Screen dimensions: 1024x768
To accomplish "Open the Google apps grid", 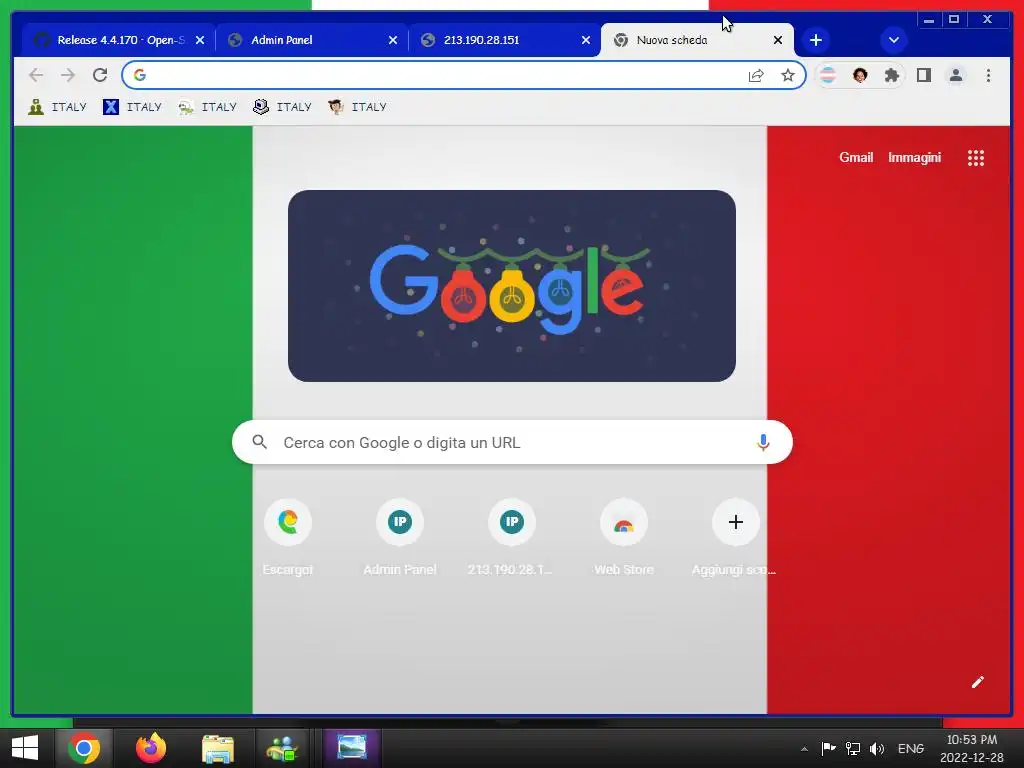I will [976, 157].
